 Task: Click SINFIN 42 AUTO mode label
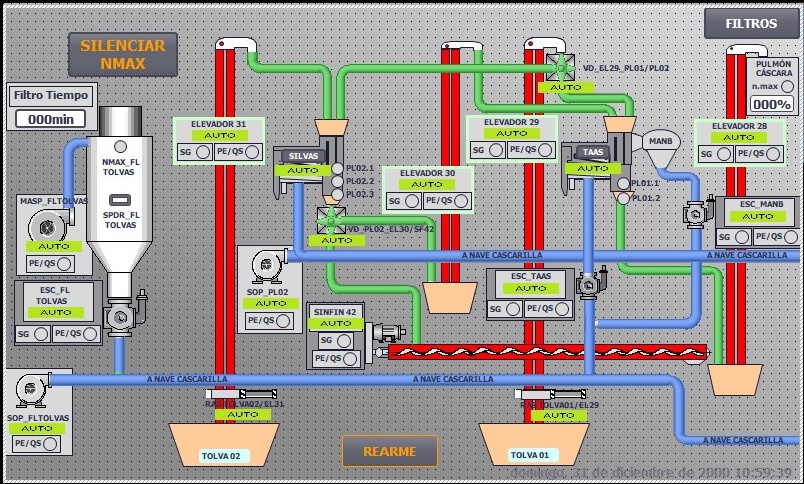coord(336,324)
